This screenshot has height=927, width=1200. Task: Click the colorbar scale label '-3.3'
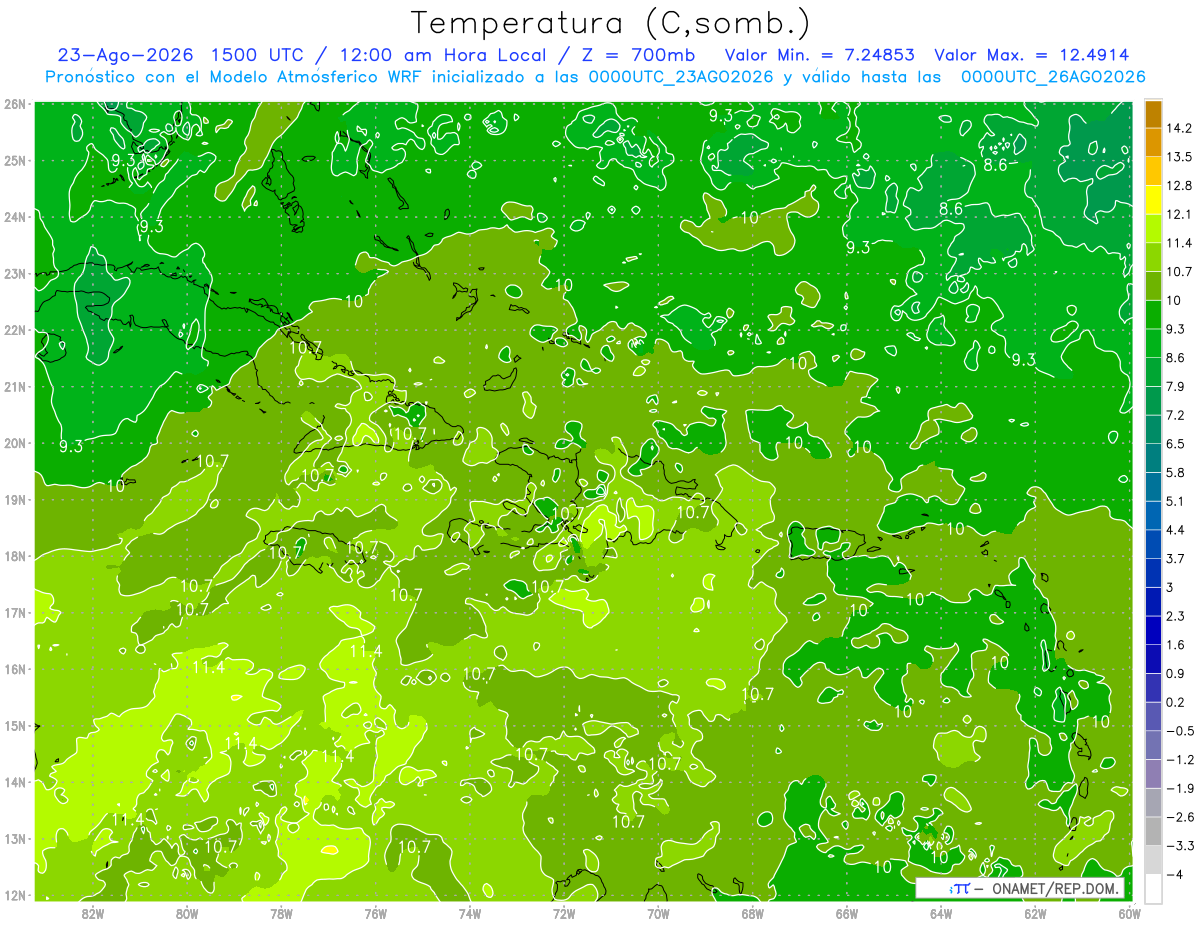click(x=1179, y=846)
